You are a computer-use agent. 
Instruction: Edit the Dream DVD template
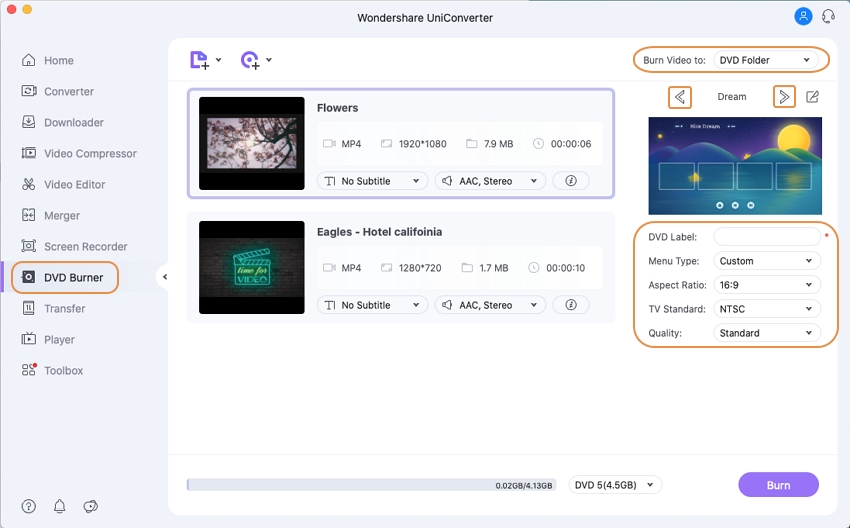pos(813,97)
